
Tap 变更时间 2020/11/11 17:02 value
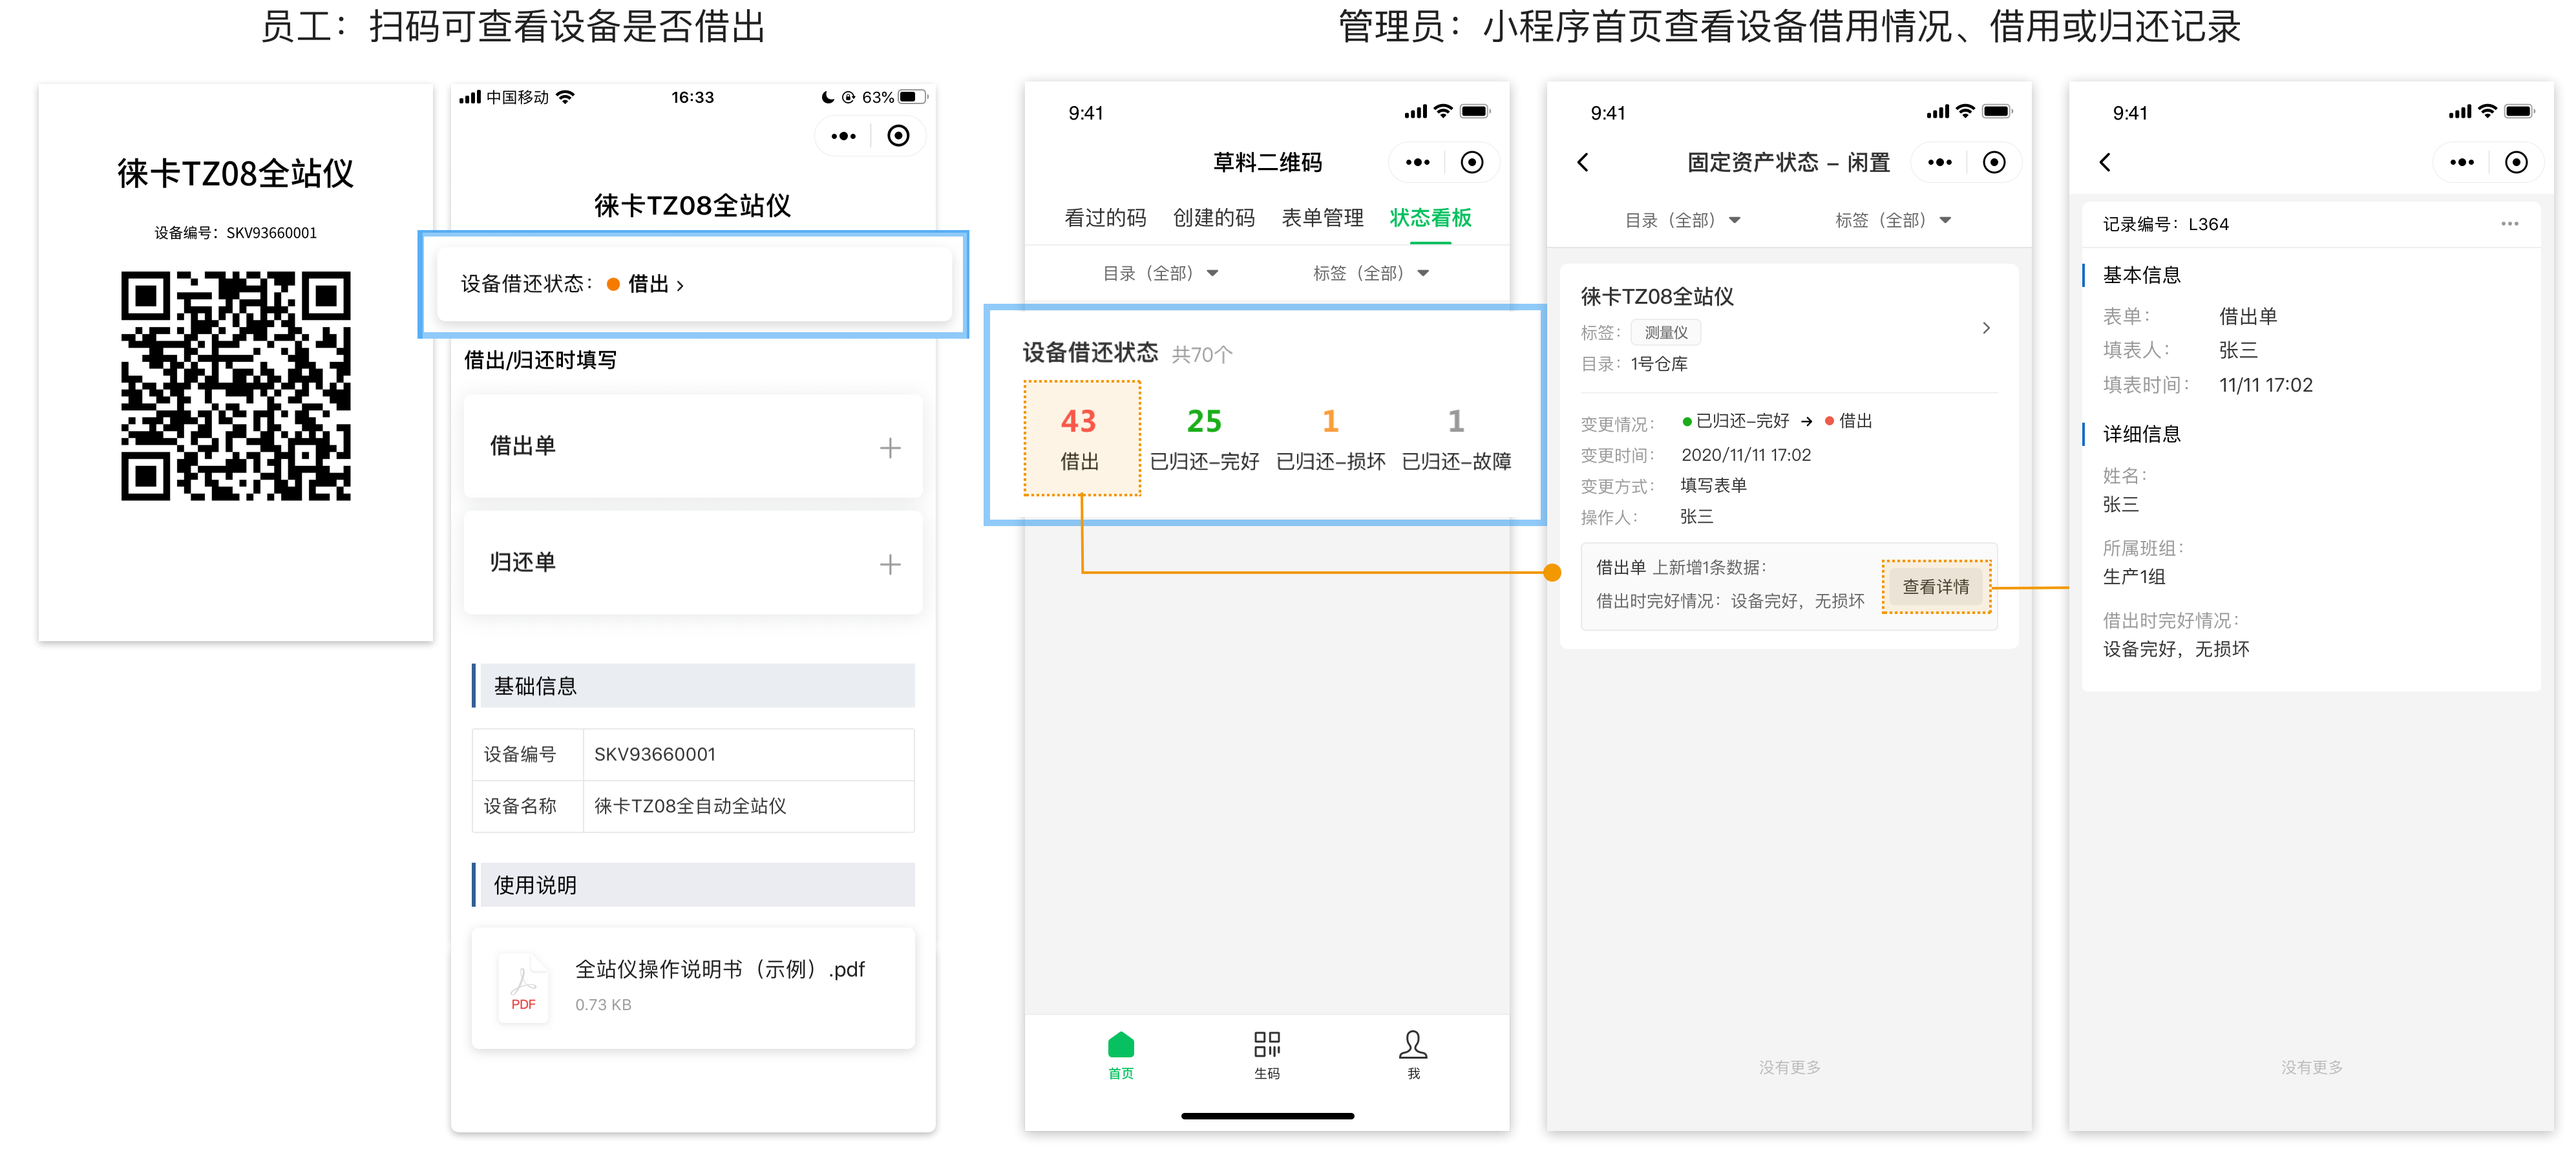click(1746, 455)
